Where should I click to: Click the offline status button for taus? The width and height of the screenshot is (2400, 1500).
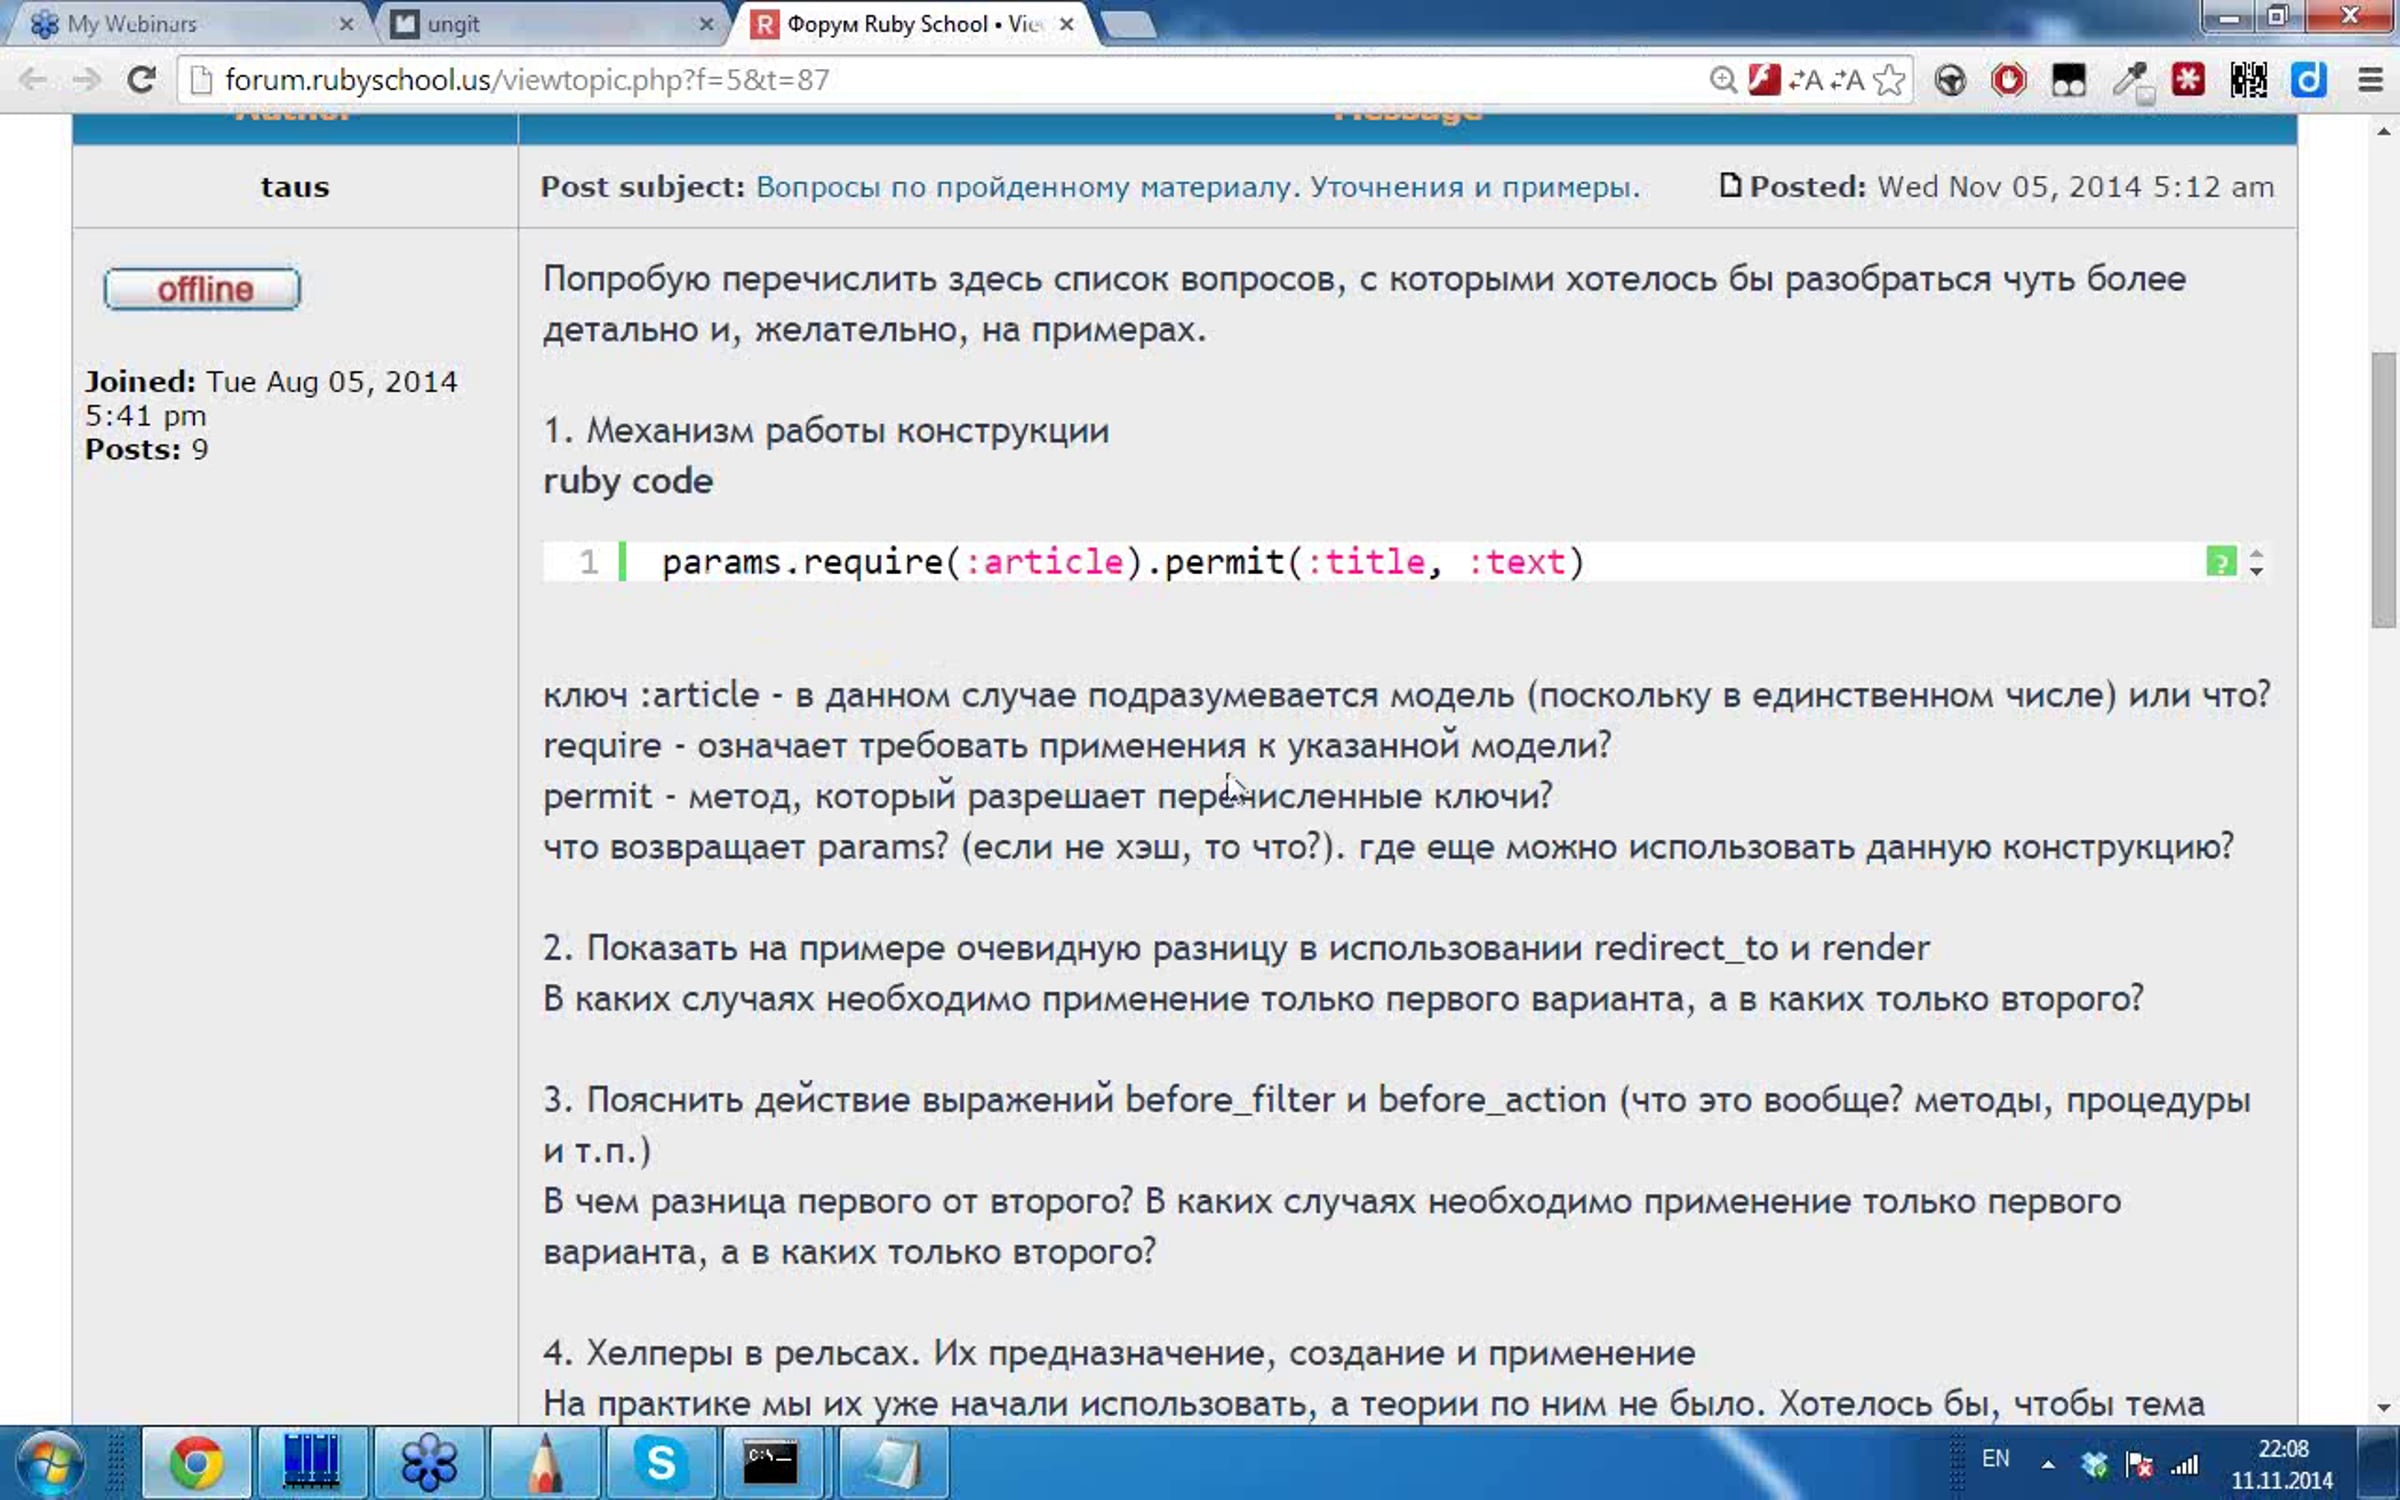202,289
